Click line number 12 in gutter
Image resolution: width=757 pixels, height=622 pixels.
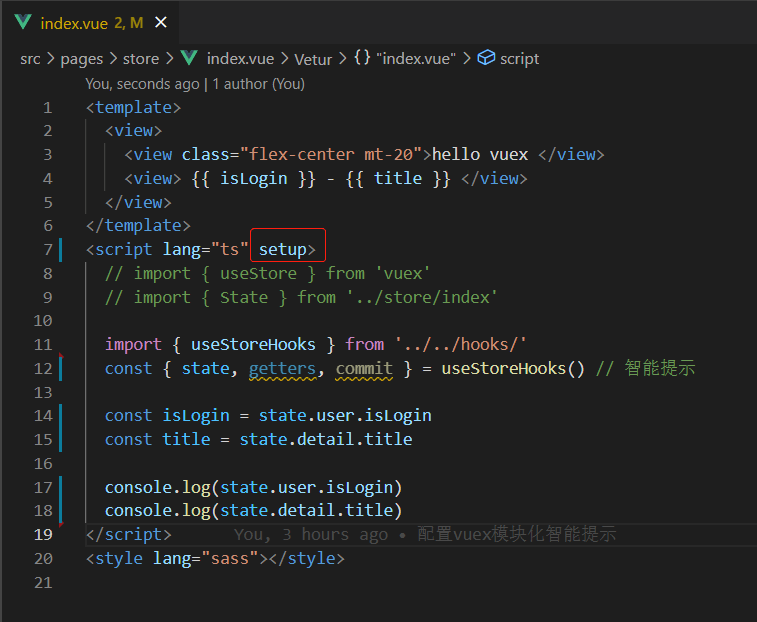(43, 369)
